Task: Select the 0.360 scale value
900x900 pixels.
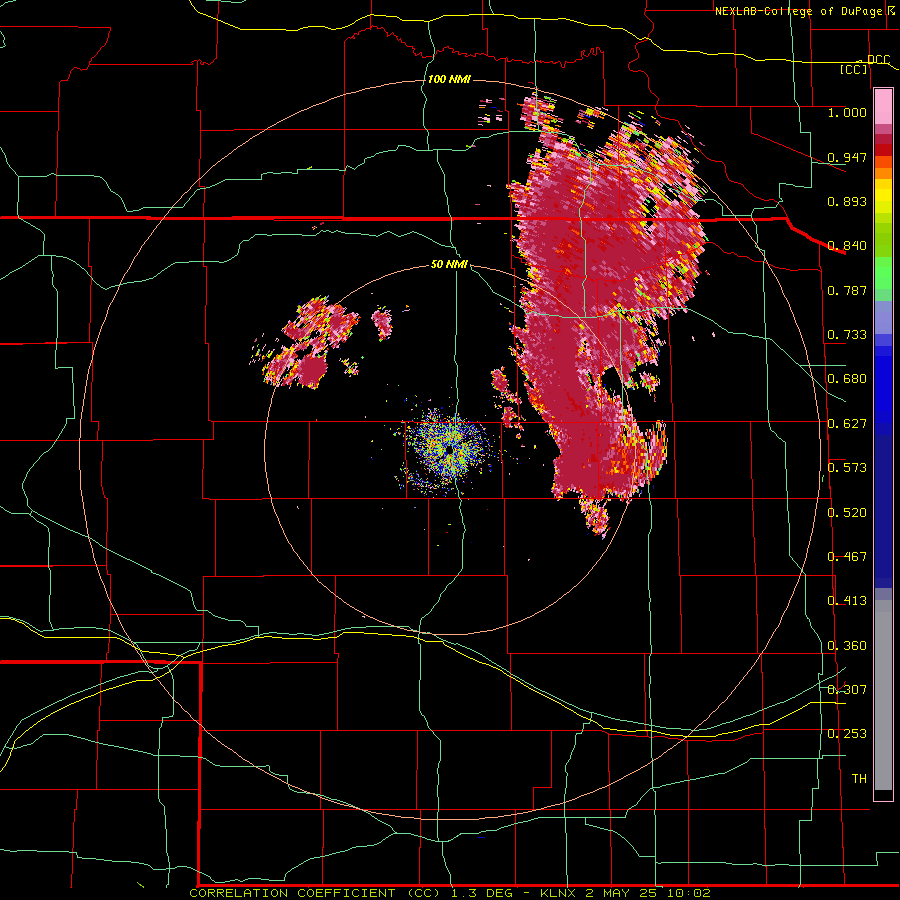Action: point(847,646)
